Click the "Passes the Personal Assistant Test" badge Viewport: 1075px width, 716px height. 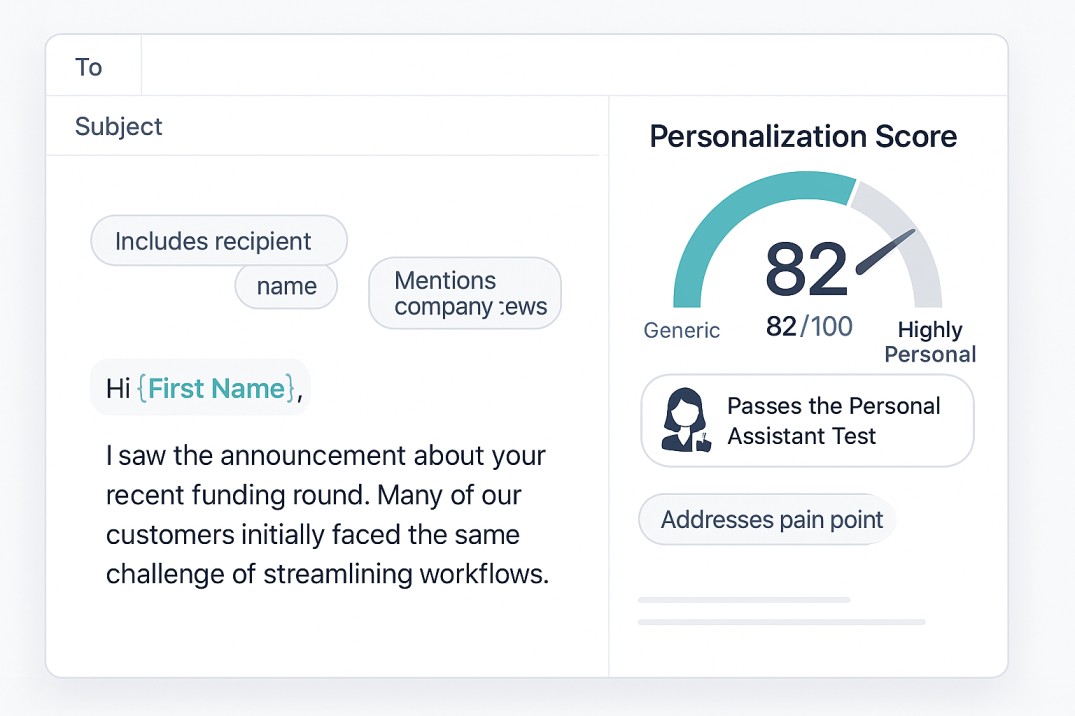807,421
